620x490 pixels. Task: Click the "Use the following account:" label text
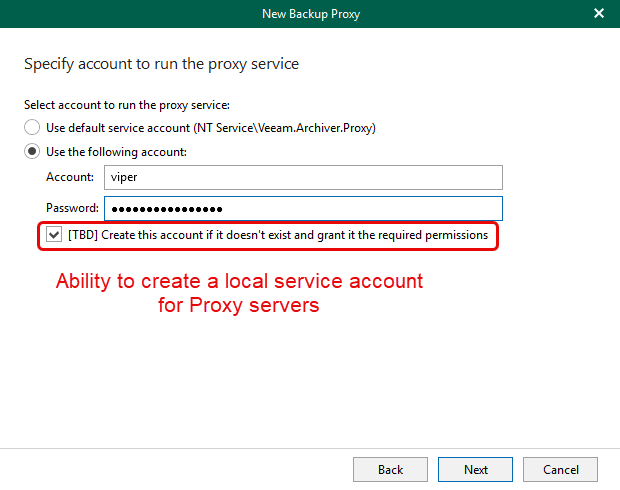116,152
